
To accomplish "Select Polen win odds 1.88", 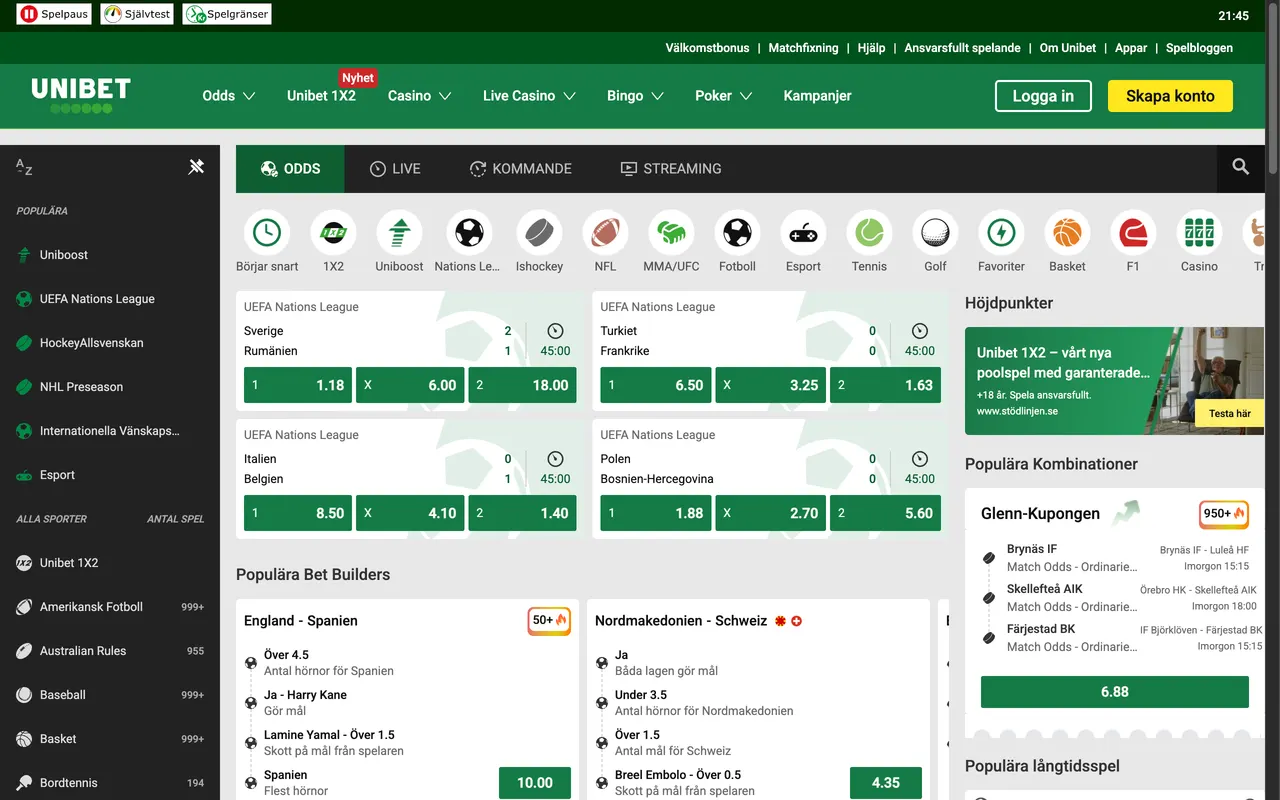I will click(x=656, y=513).
